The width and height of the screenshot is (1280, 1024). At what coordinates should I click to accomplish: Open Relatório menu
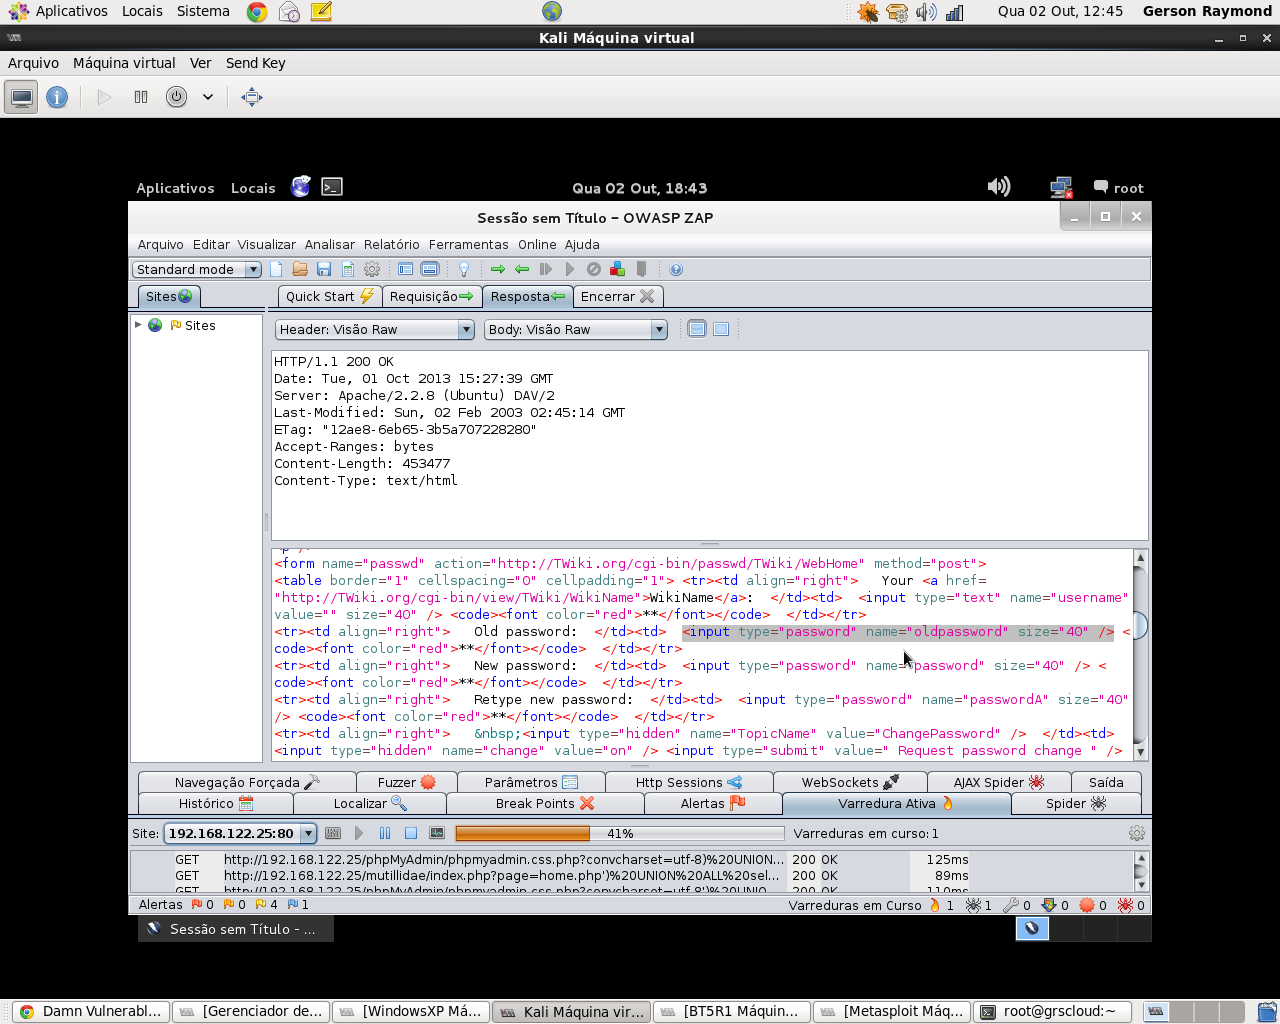pyautogui.click(x=392, y=244)
